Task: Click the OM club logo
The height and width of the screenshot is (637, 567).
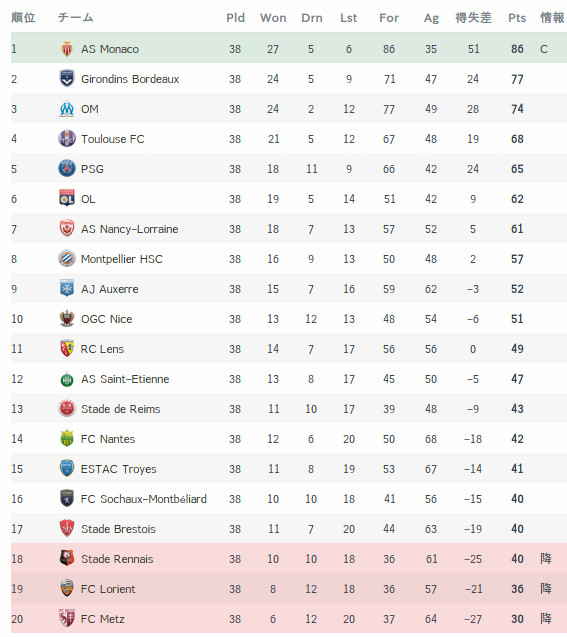Action: [67, 109]
